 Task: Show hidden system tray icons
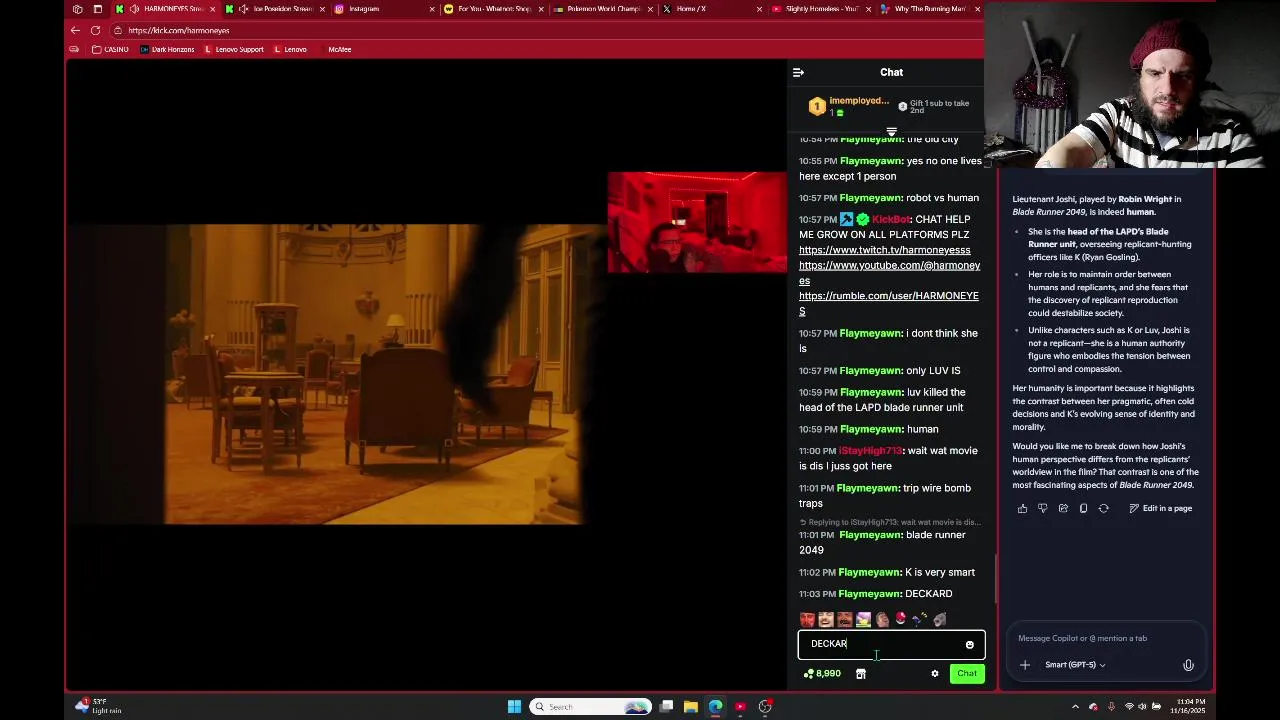1075,707
